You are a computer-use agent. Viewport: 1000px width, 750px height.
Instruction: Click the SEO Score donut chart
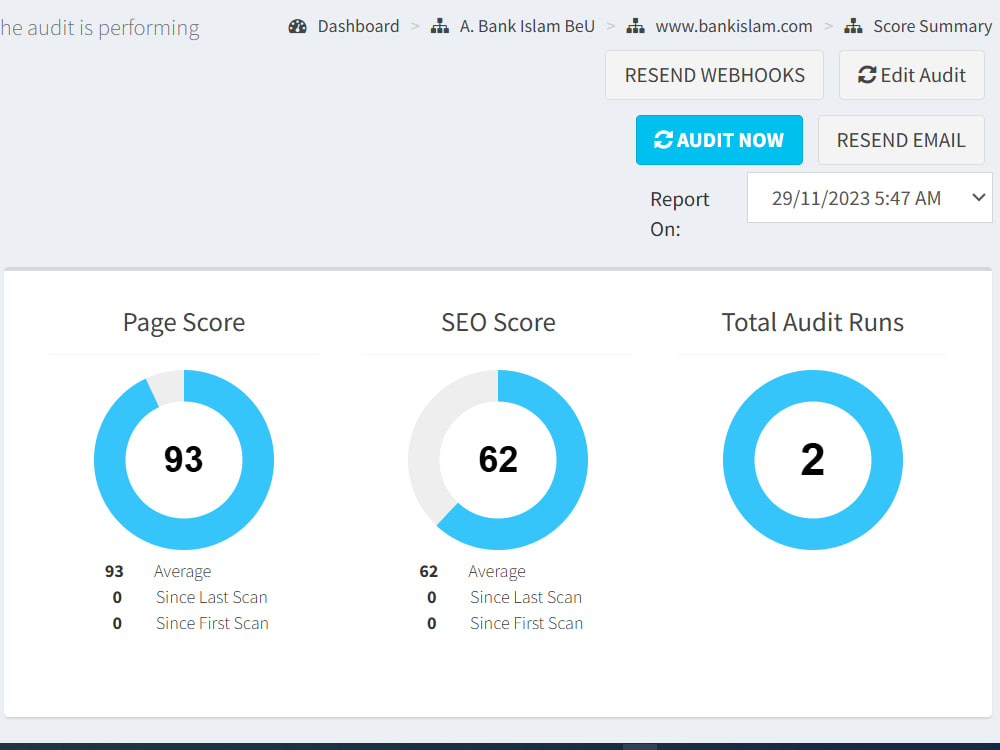498,459
